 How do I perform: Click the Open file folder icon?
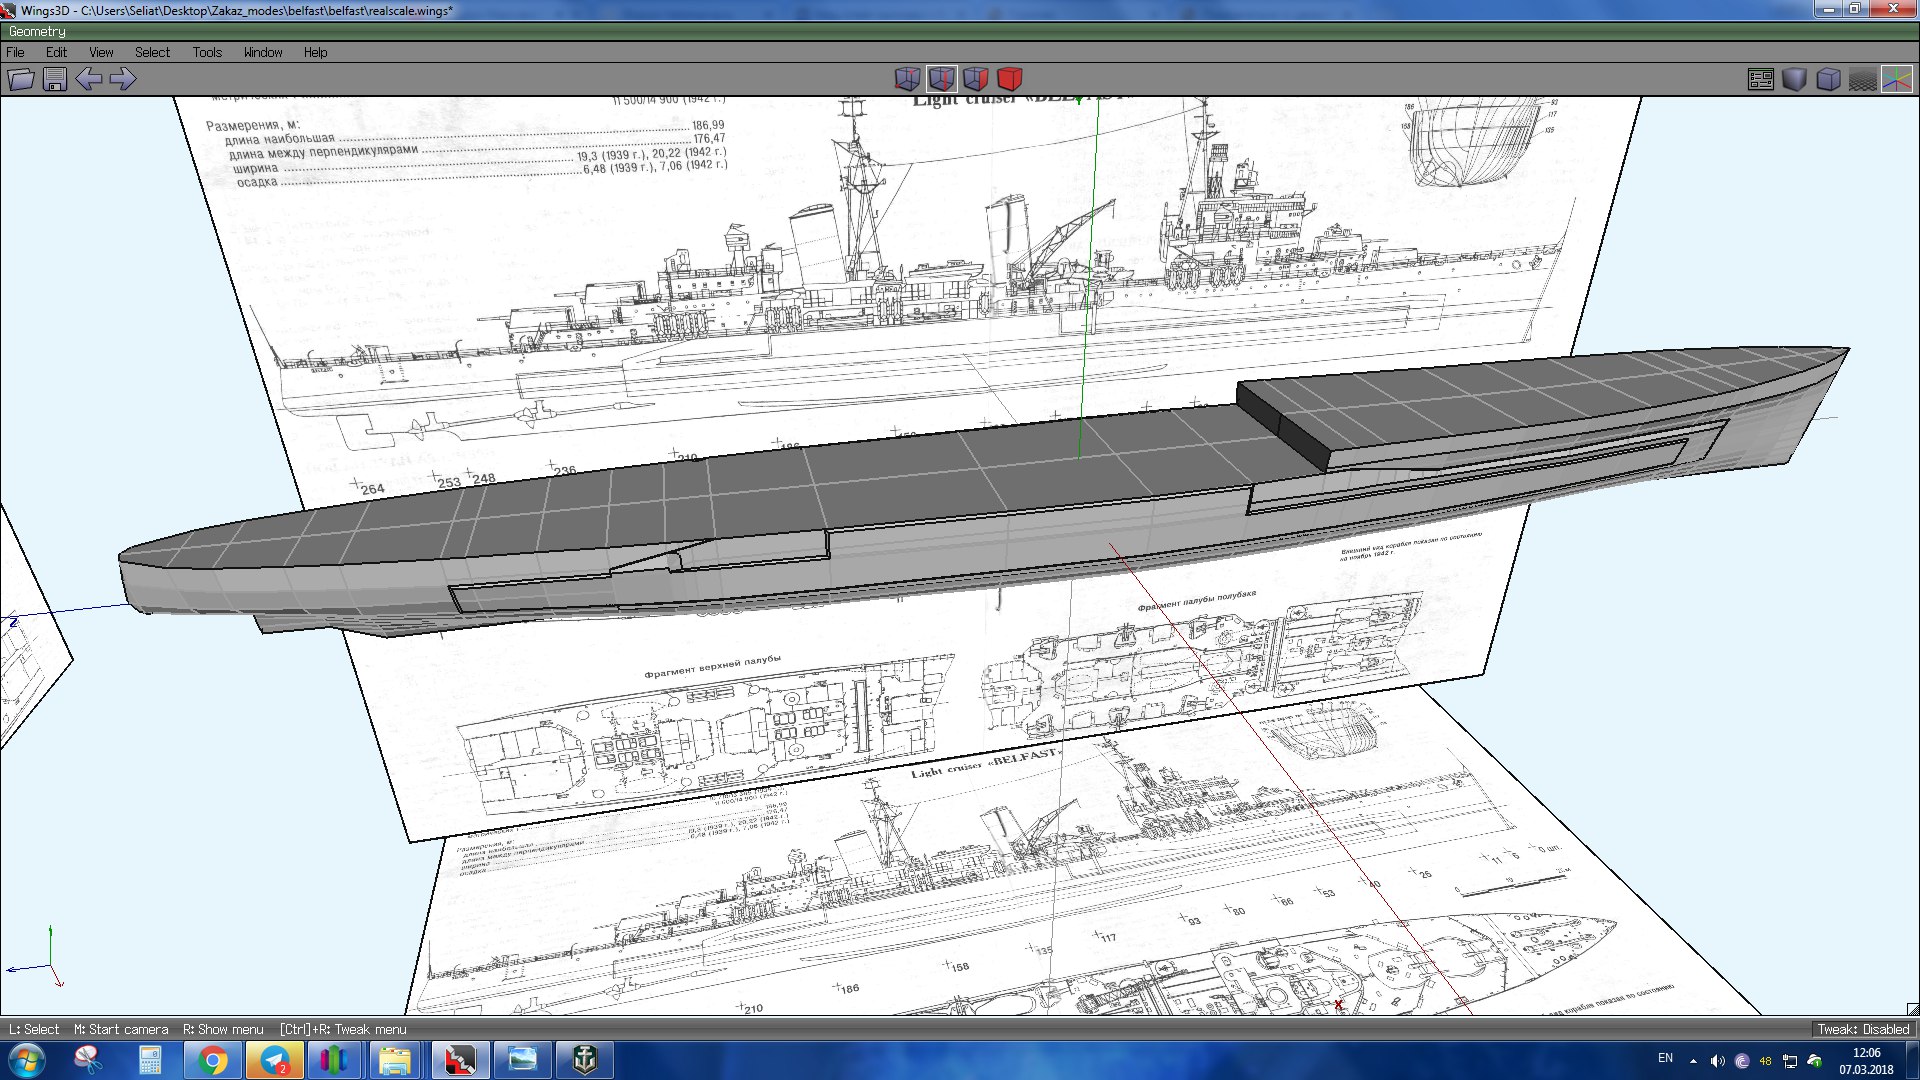click(21, 79)
